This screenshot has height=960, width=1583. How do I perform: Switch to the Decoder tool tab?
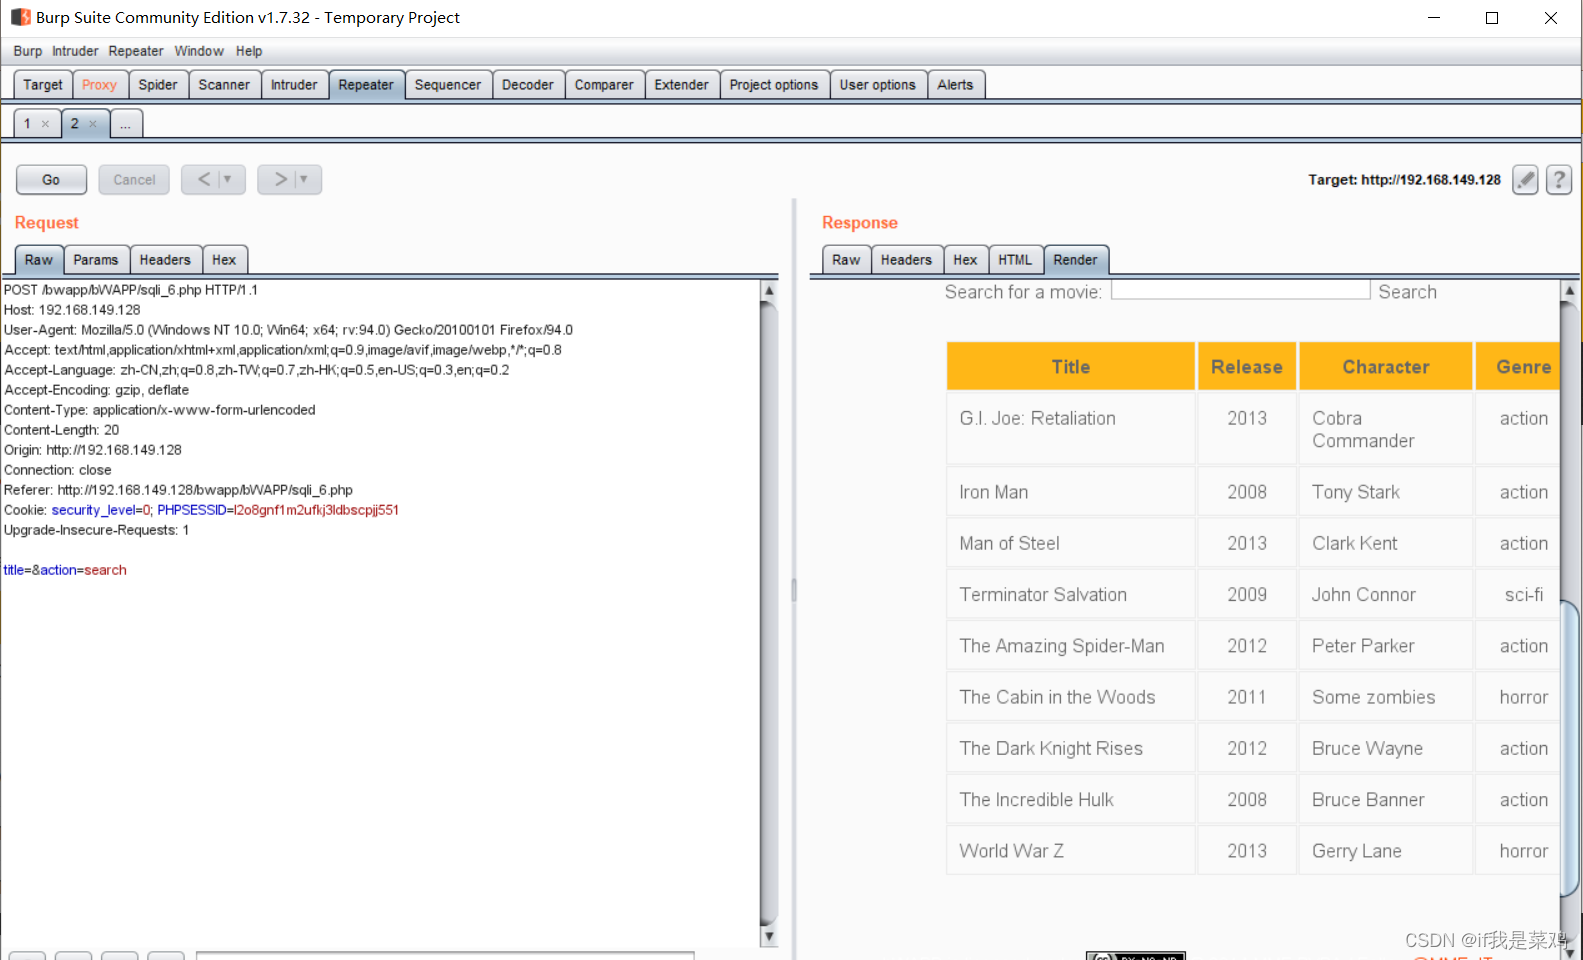pyautogui.click(x=528, y=85)
